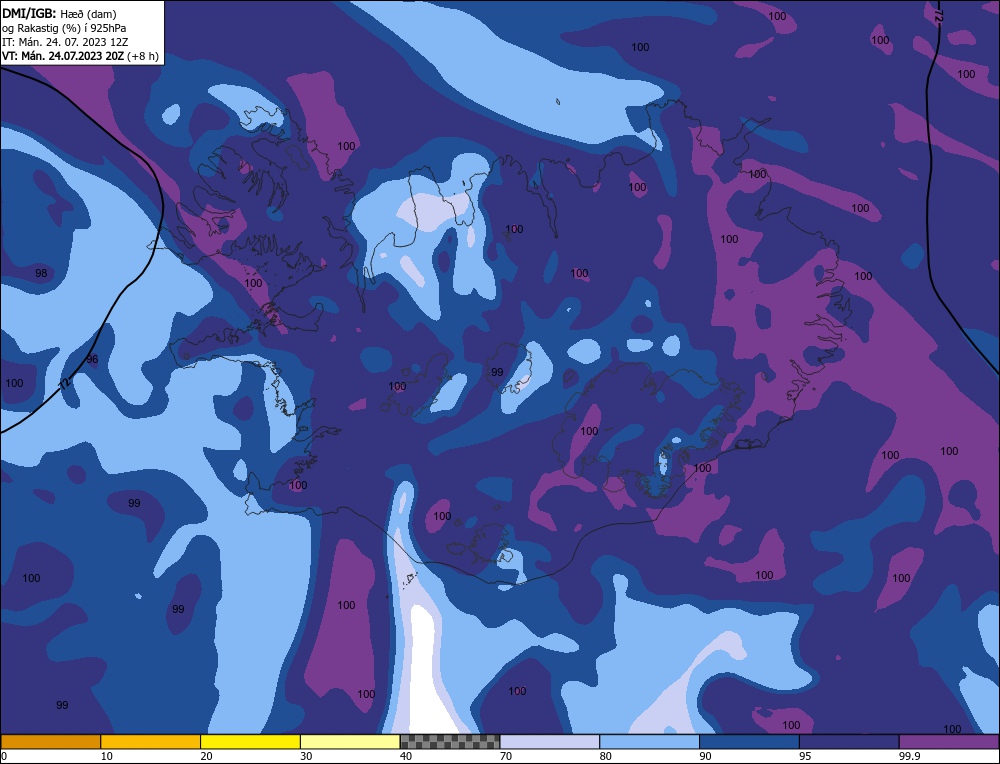Select the 'VT: Mán. 24.07.2023 20Z (+8 h)' line
This screenshot has height=764, width=1000.
[80, 56]
